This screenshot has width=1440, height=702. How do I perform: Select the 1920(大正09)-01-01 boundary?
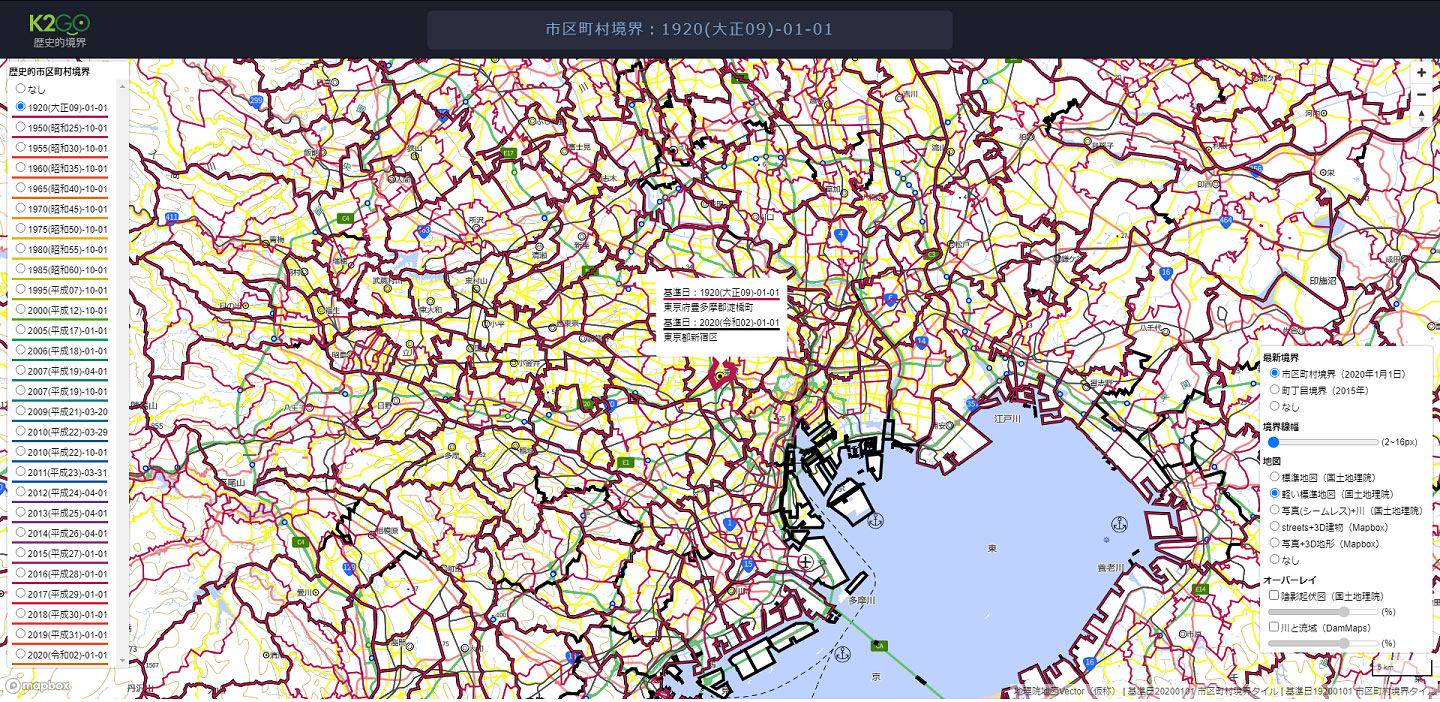pos(20,107)
